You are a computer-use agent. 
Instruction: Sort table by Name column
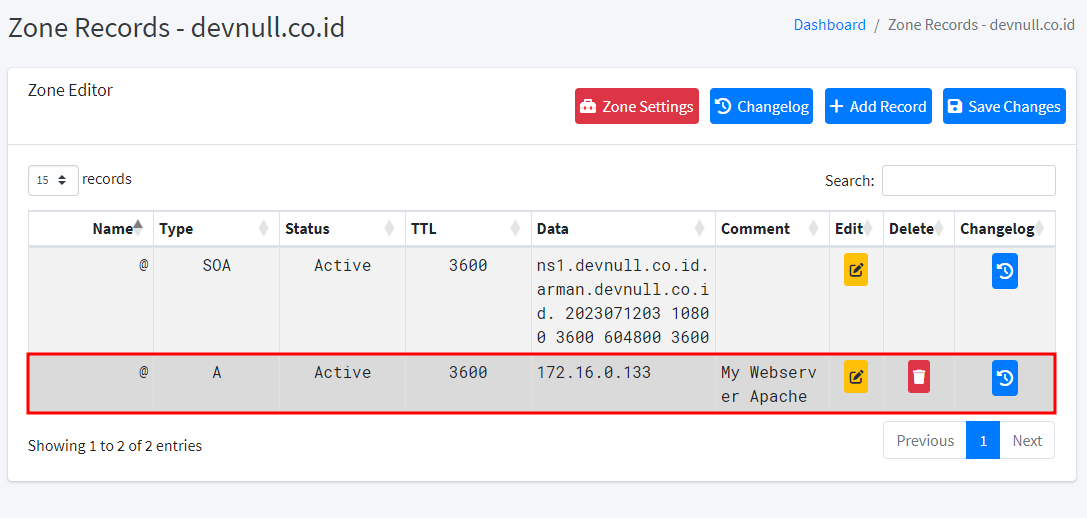click(x=112, y=228)
